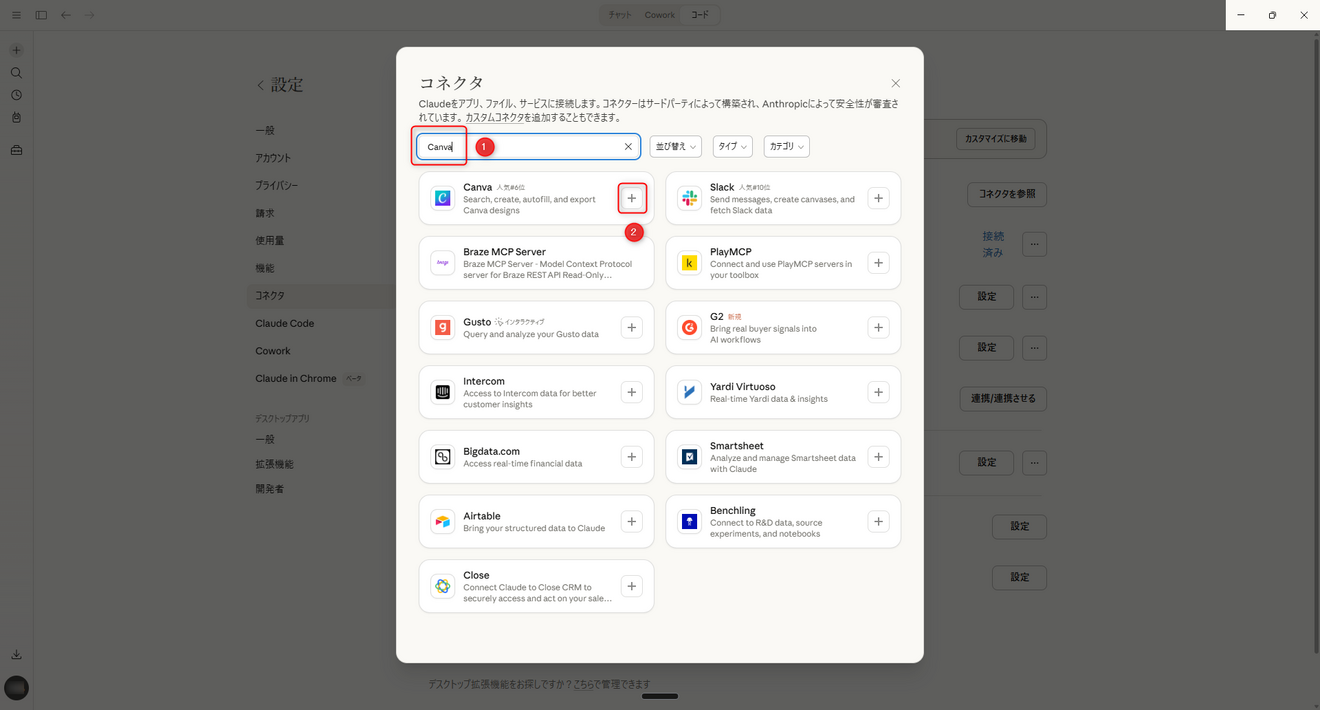Open the カテゴリ filter dropdown
The image size is (1320, 710).
(x=786, y=147)
